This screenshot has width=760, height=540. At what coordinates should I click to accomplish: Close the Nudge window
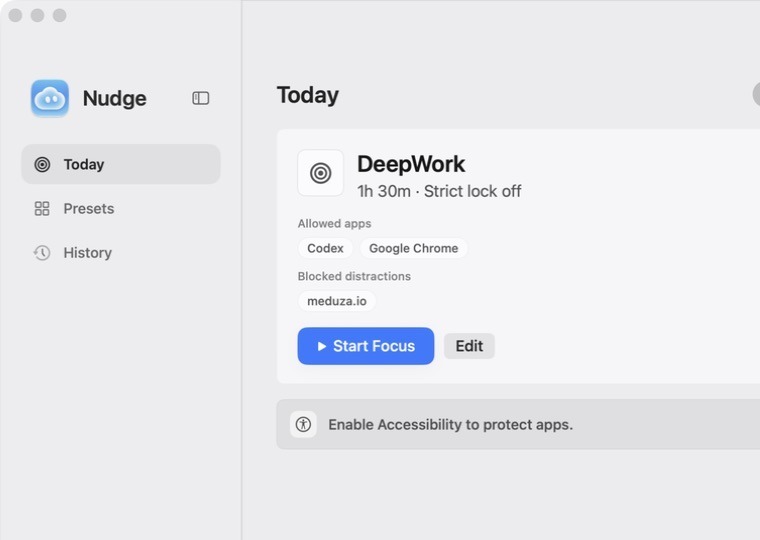16,16
